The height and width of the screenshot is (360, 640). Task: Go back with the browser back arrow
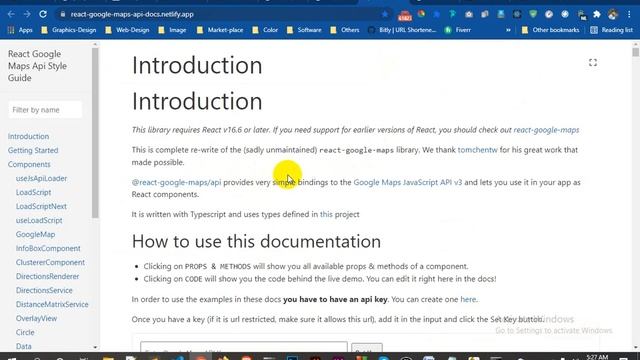(x=11, y=14)
